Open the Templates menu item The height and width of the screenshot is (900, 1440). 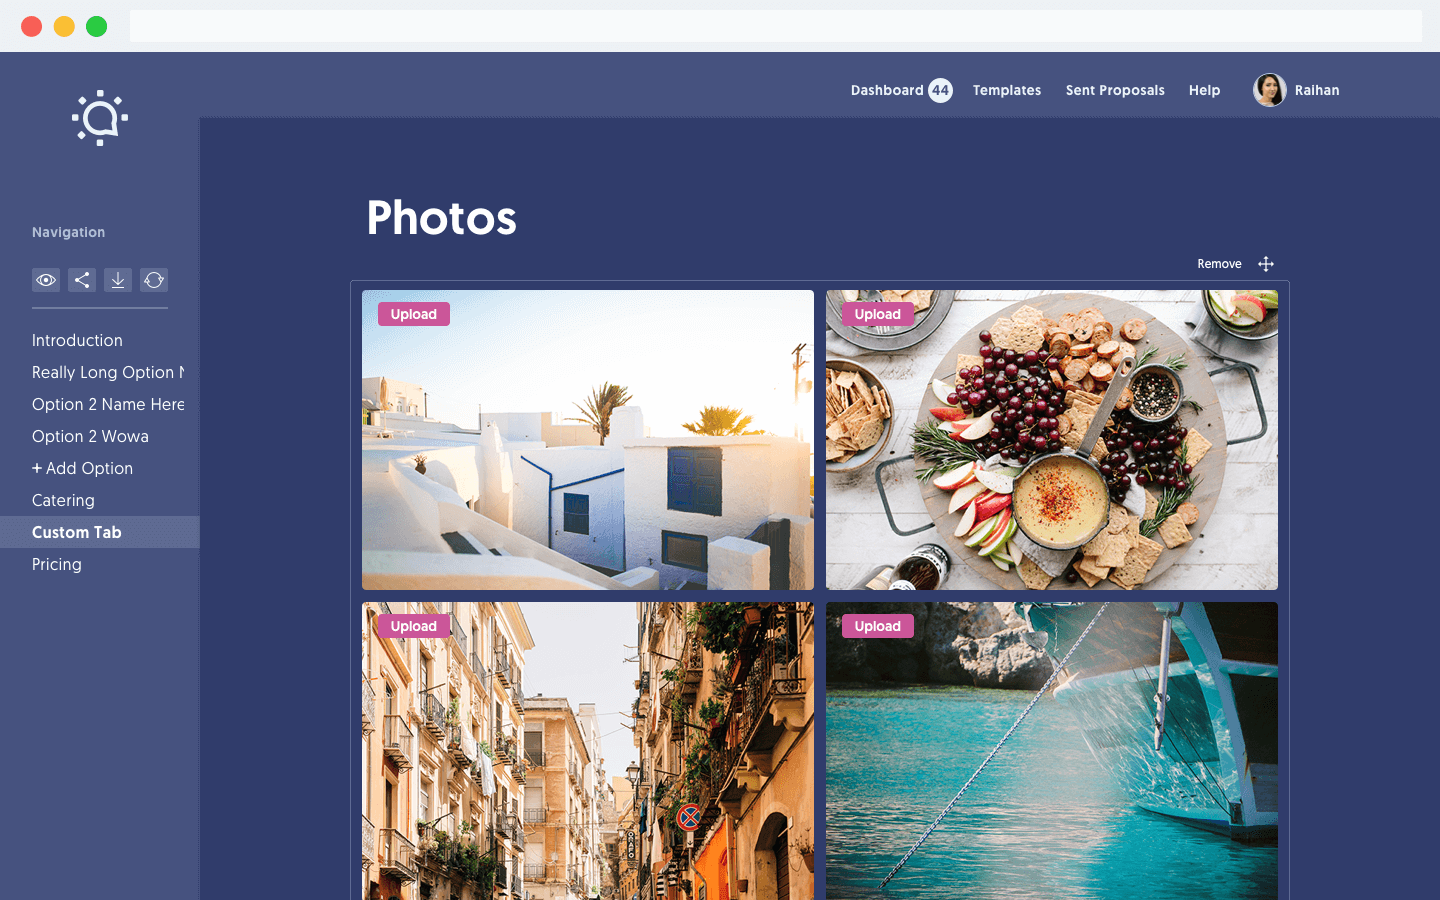point(1006,90)
